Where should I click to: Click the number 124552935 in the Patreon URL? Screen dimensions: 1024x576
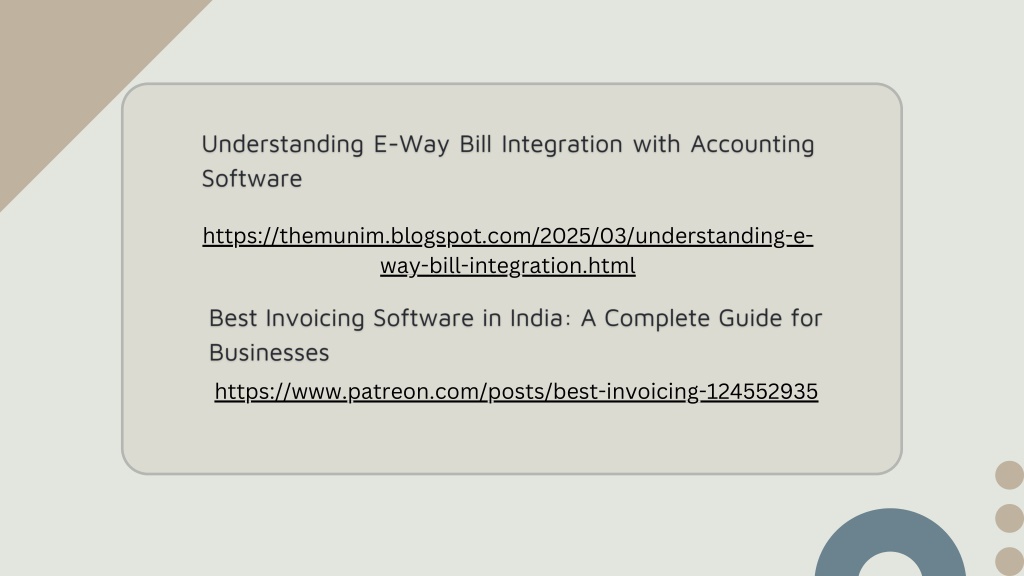[762, 391]
